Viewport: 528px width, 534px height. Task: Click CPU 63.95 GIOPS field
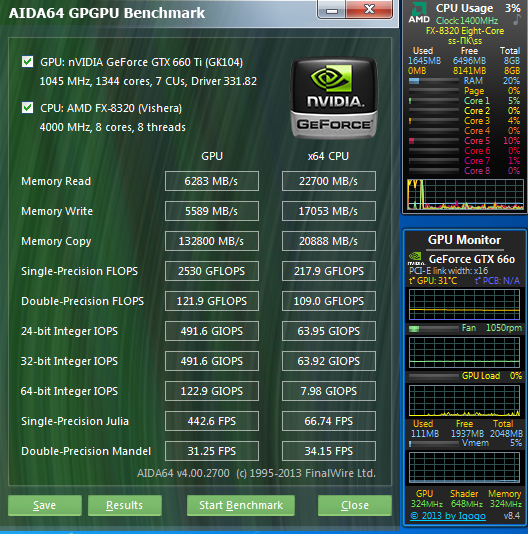[329, 331]
